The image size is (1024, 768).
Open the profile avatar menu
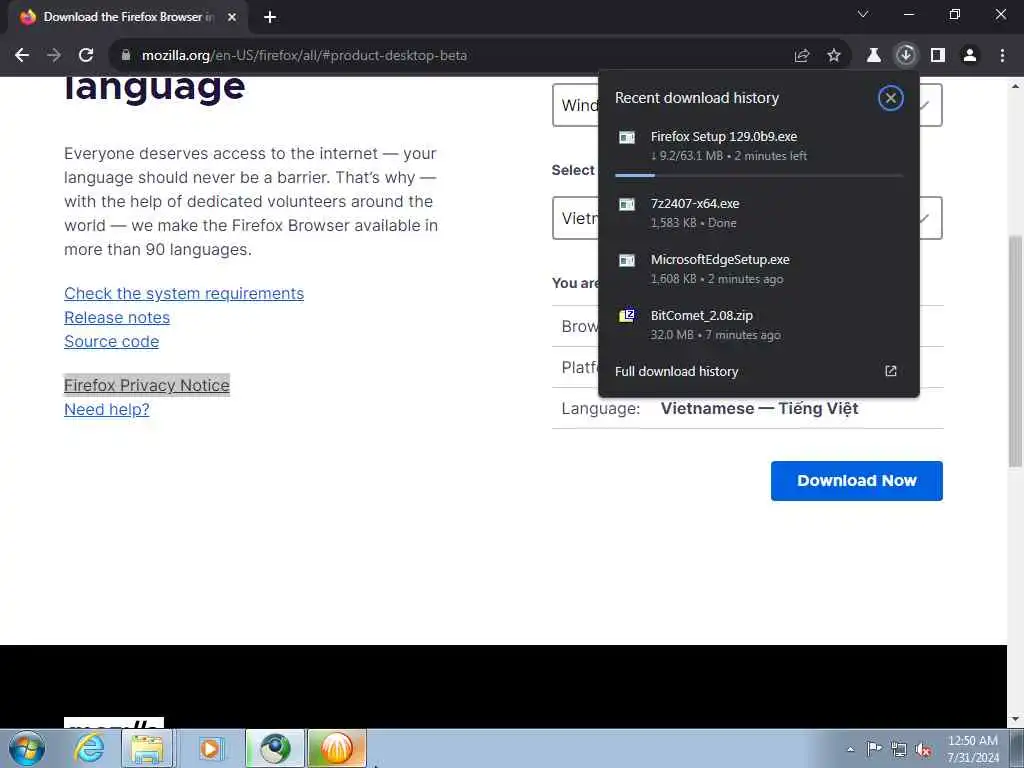coord(970,56)
